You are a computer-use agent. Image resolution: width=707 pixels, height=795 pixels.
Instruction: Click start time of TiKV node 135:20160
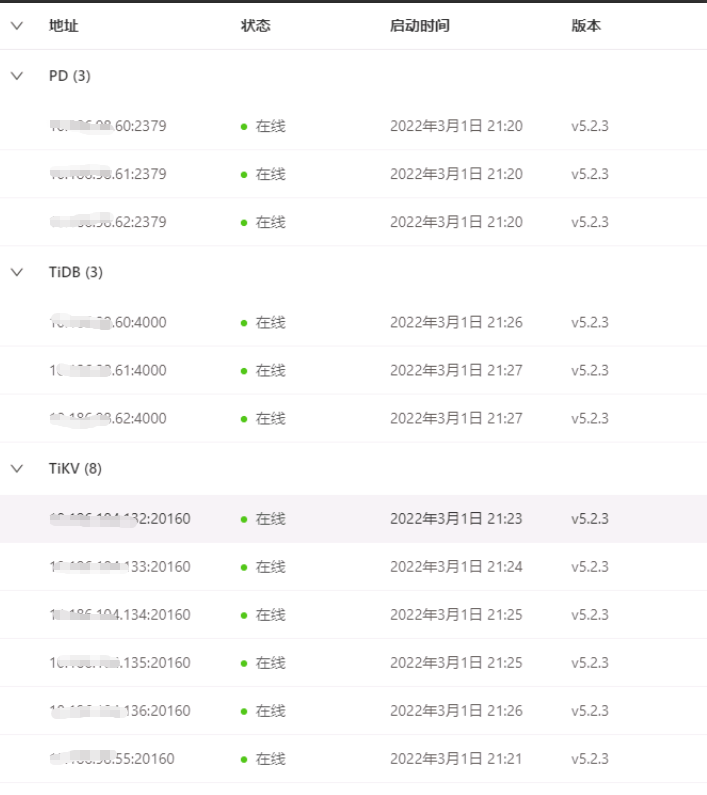click(456, 662)
